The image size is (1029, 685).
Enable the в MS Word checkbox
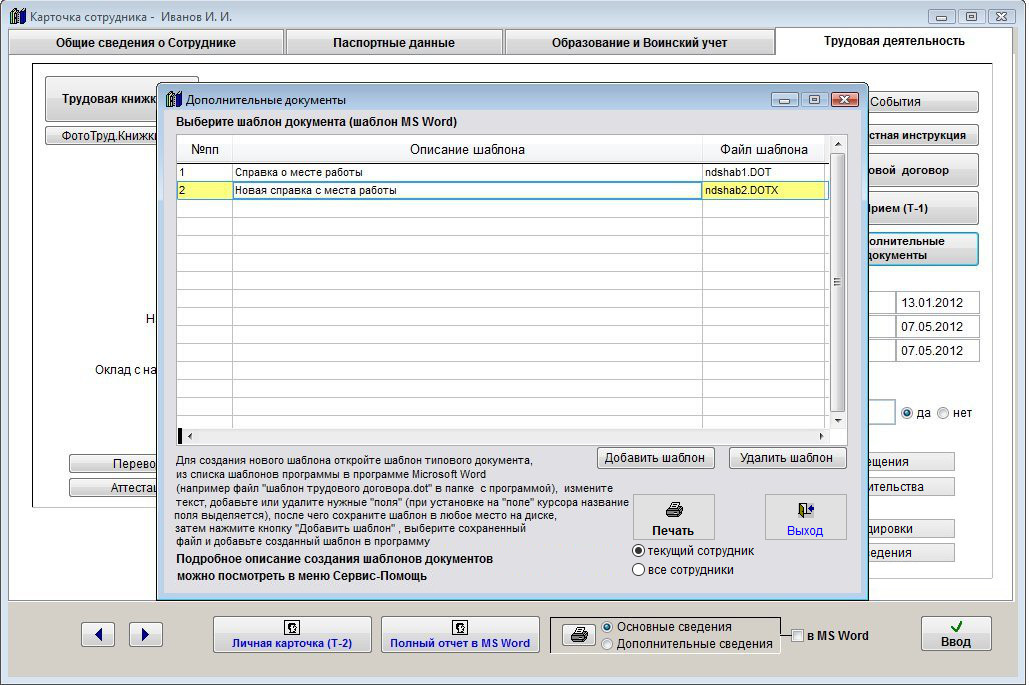pos(797,636)
